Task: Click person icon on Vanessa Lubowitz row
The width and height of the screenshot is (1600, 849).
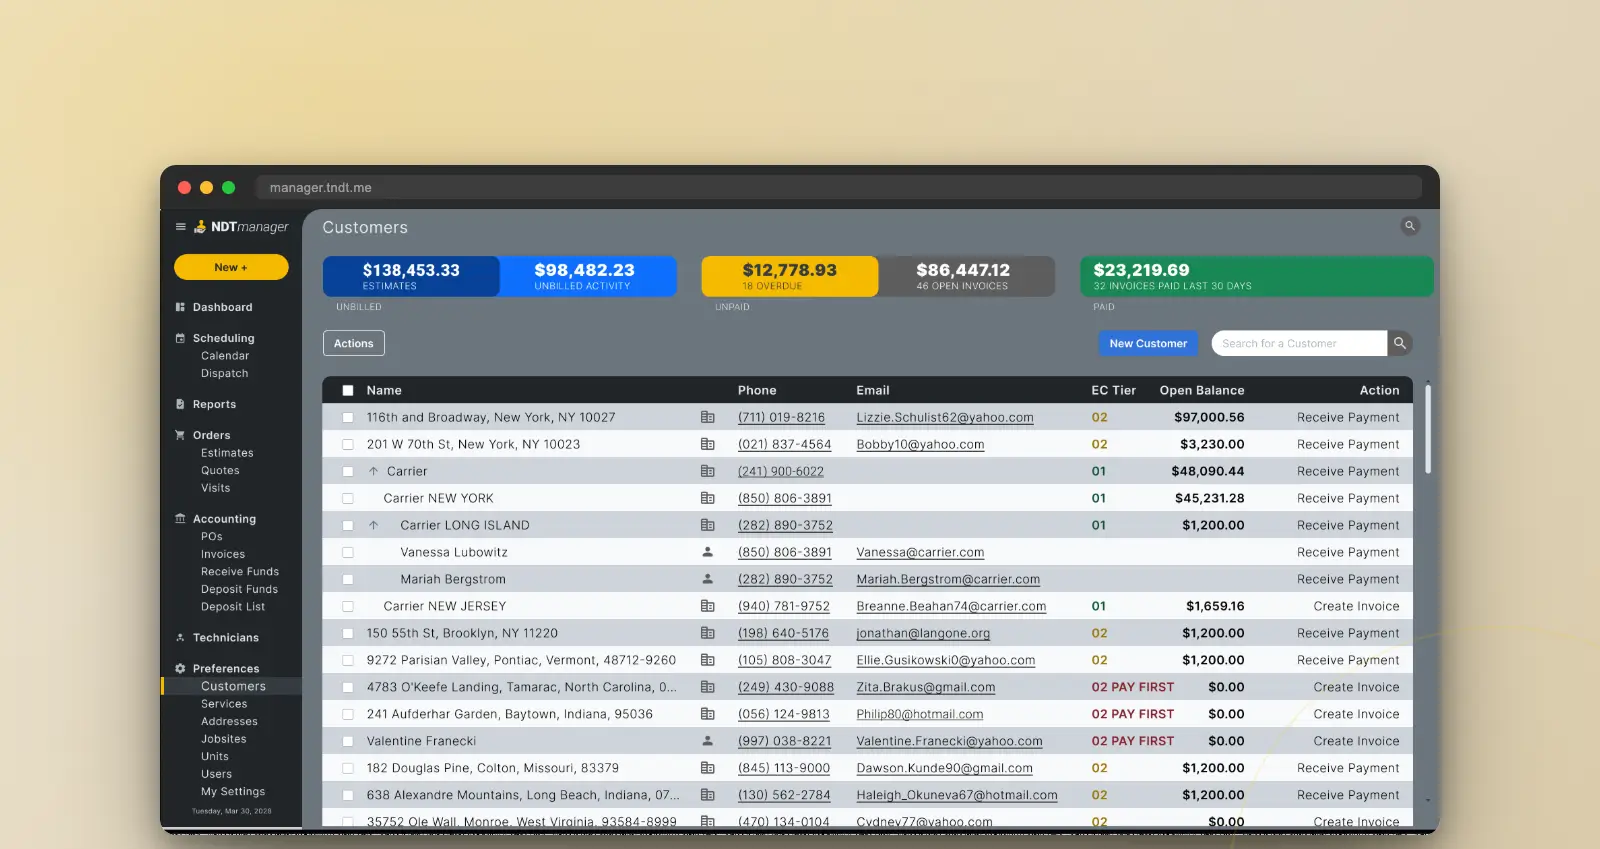Action: [708, 552]
